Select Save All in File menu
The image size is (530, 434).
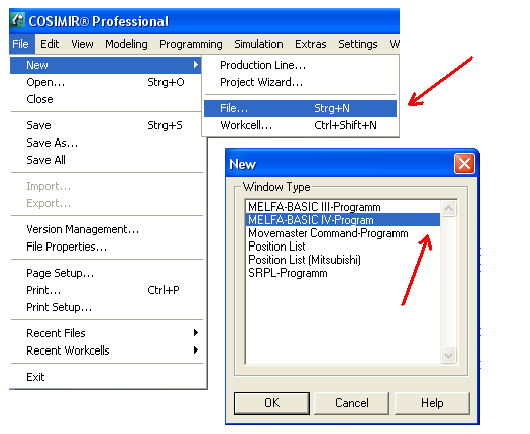[x=106, y=160]
